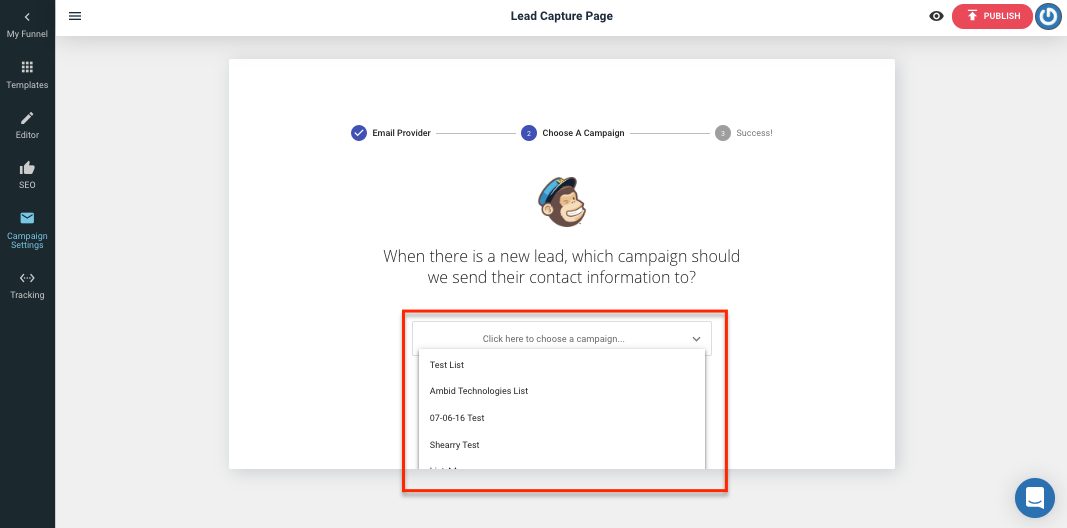Open the SEO thumbs-up icon
The height and width of the screenshot is (528, 1067).
pos(27,167)
